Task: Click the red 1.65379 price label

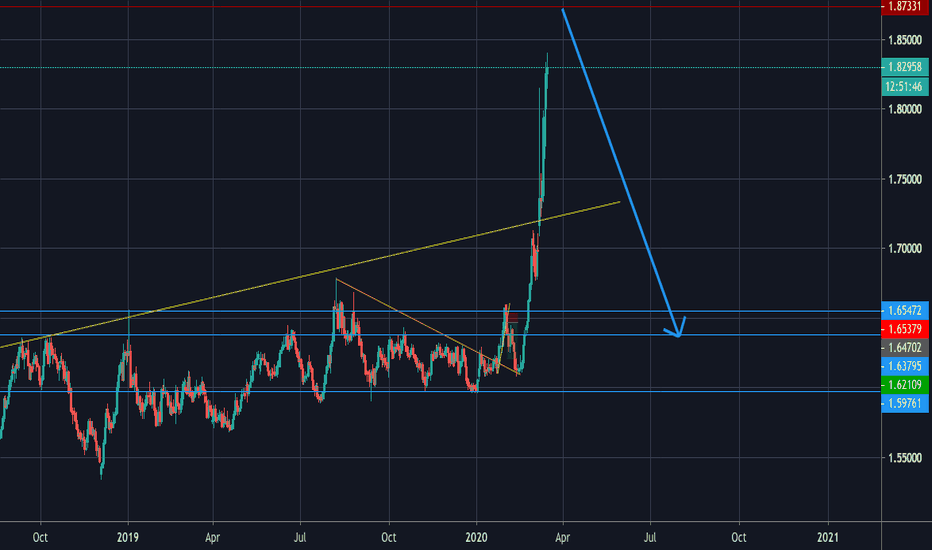Action: 905,329
